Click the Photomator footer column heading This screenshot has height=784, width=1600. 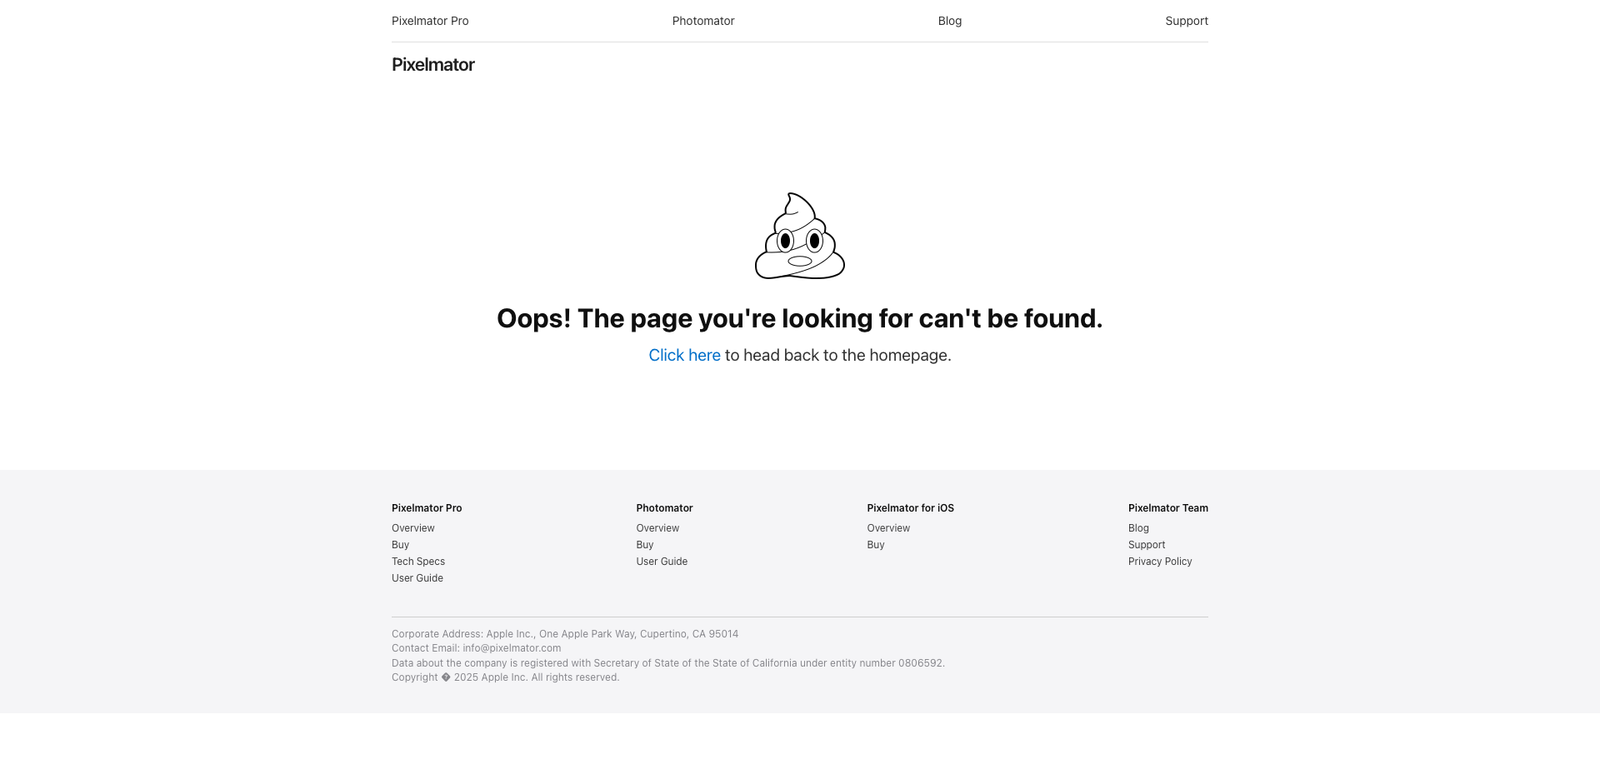[x=664, y=508]
